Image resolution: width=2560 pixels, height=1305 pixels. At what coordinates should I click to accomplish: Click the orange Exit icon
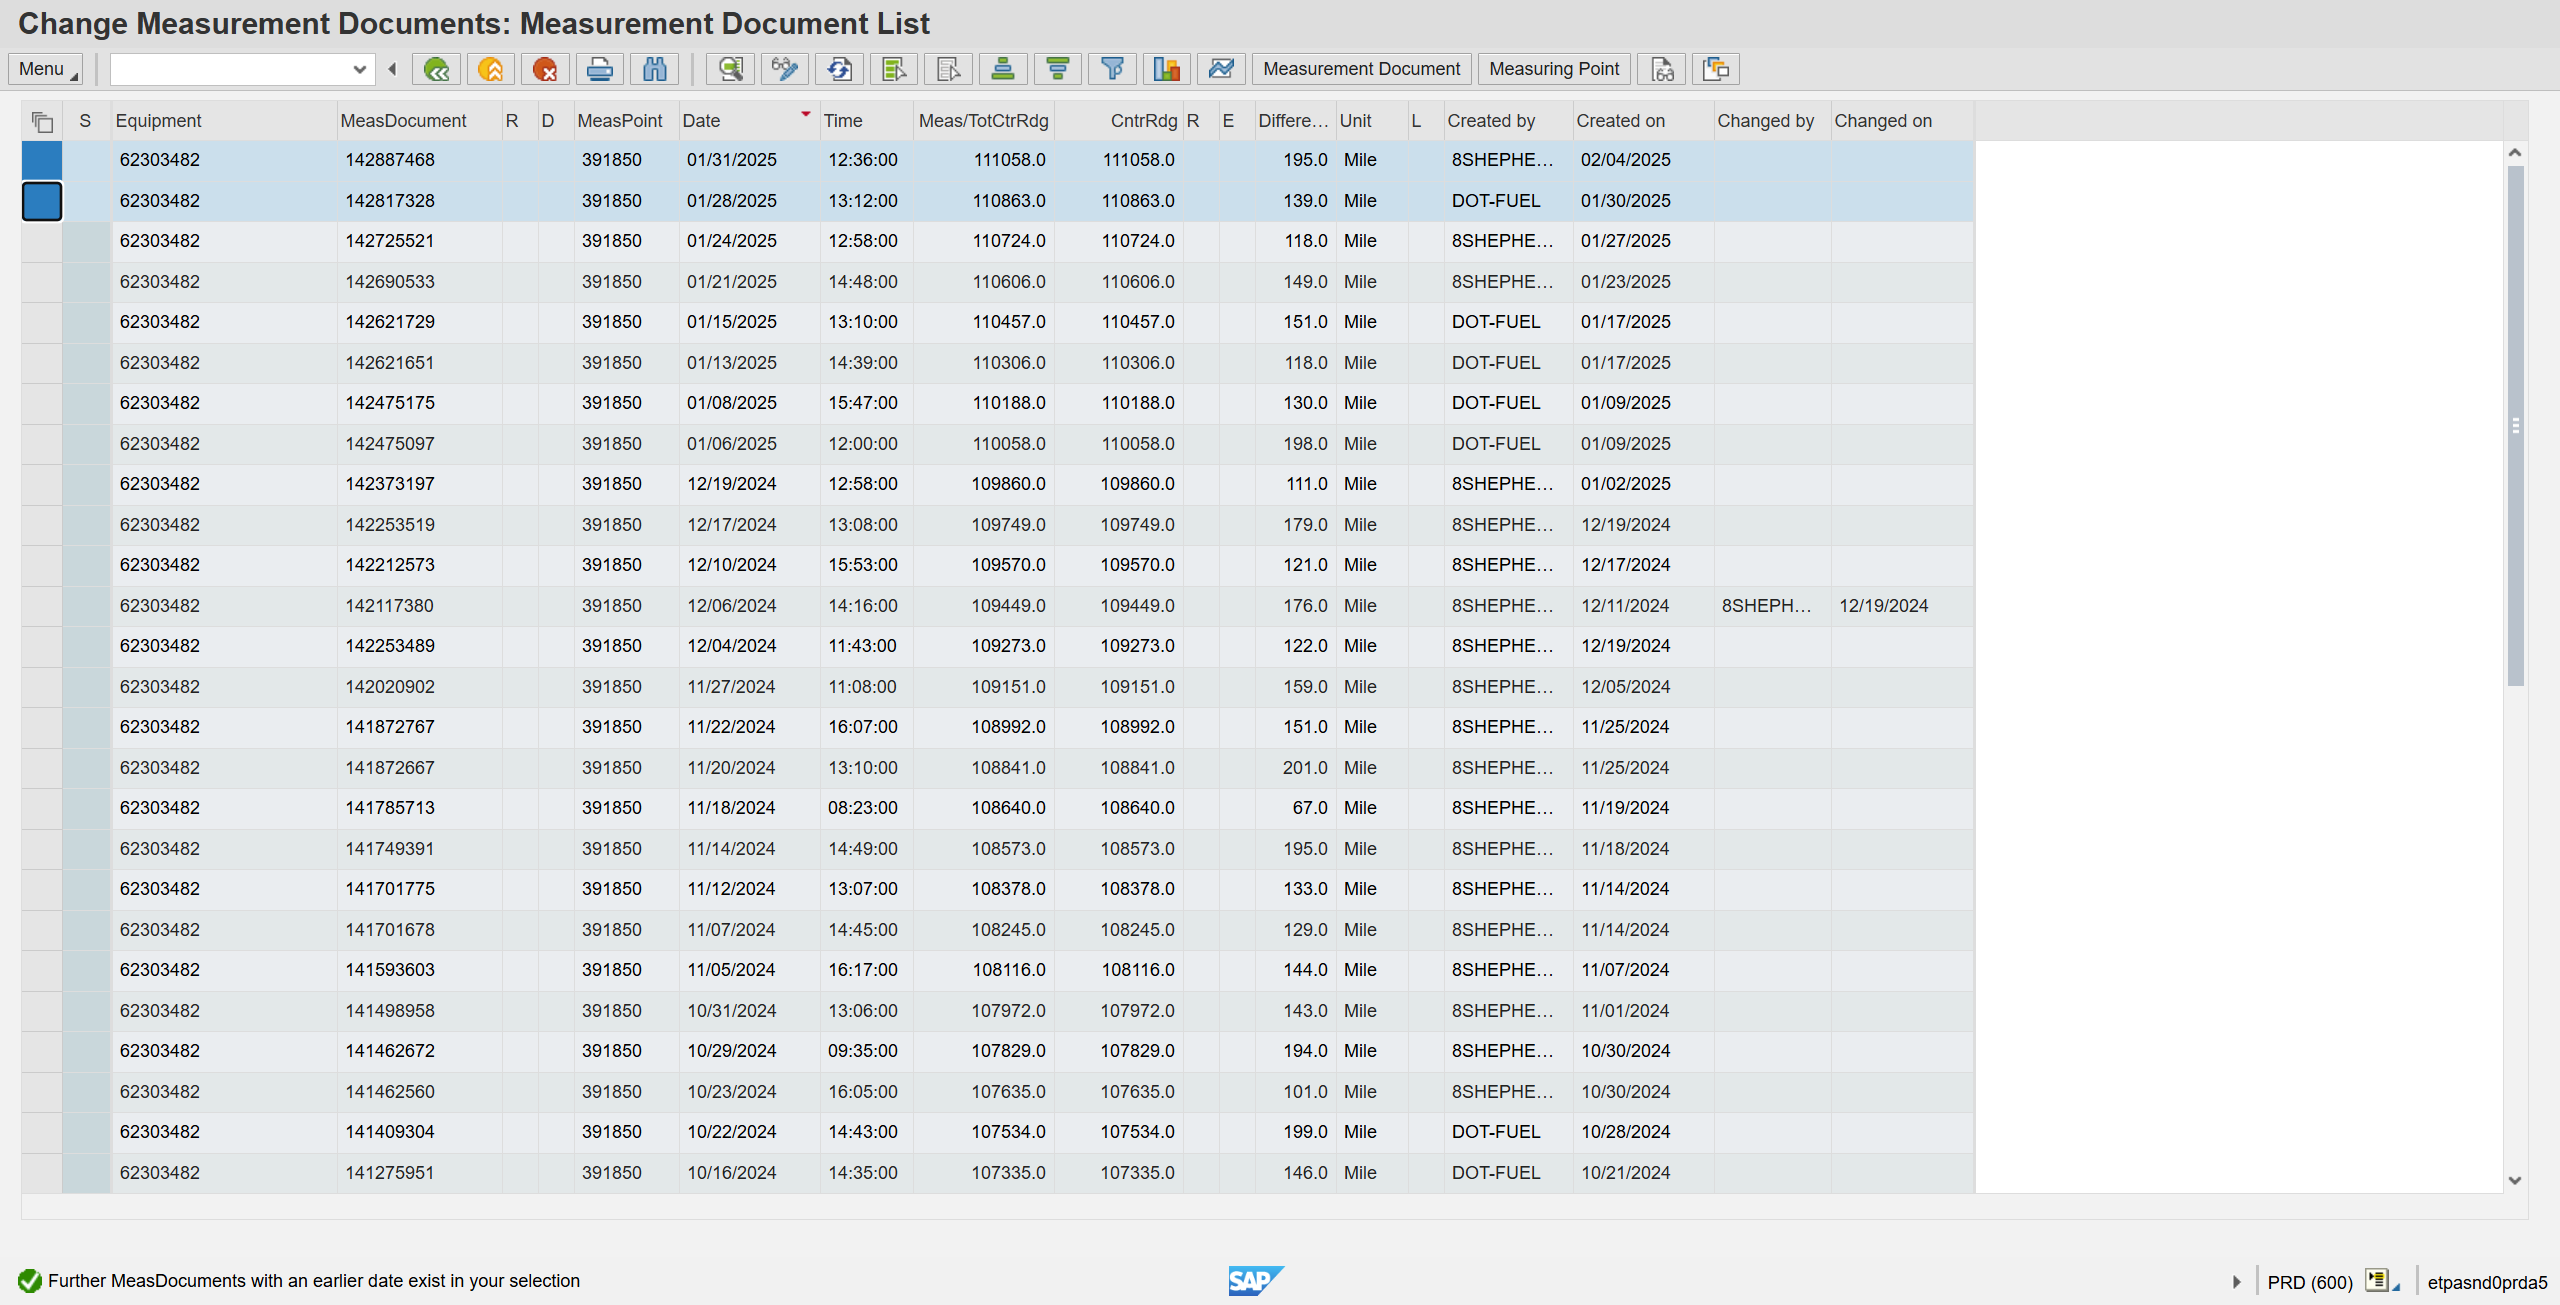[x=490, y=69]
